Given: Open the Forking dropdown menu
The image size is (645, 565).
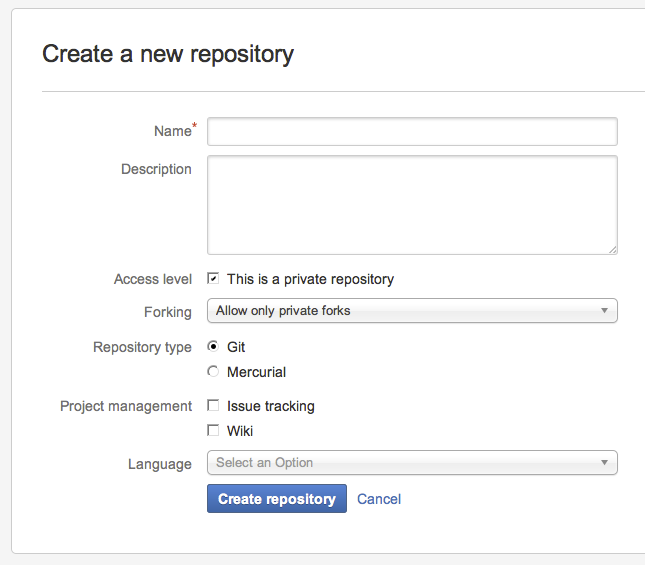Looking at the screenshot, I should 412,310.
